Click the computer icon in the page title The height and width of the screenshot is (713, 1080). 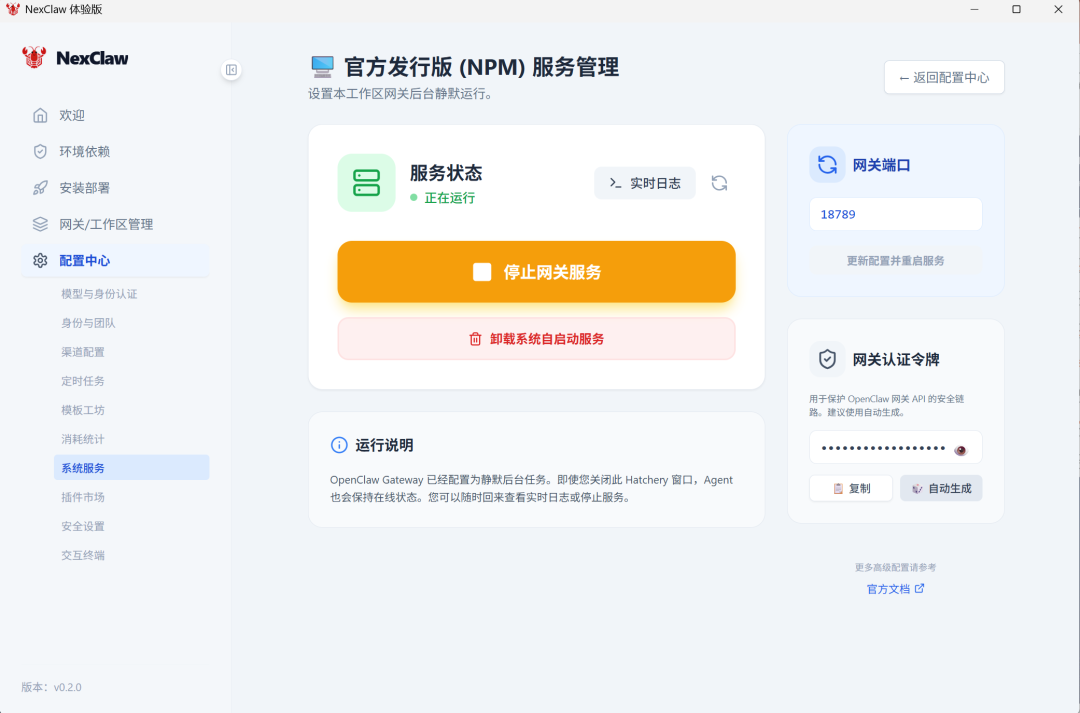[x=322, y=67]
